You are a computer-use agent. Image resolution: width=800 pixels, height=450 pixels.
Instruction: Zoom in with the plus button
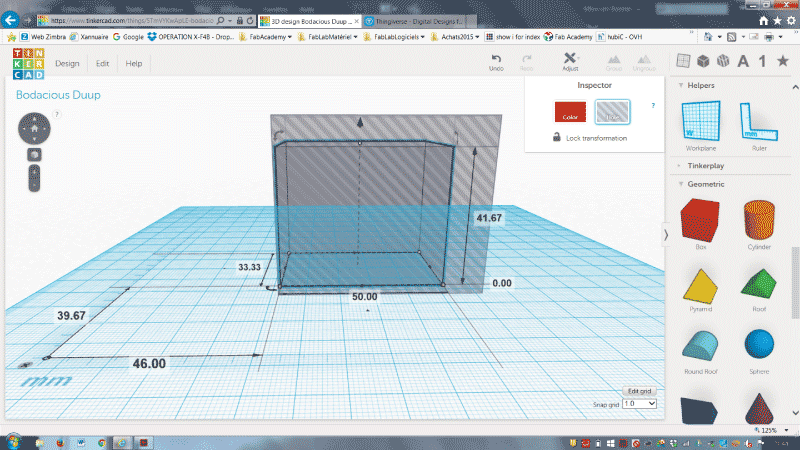click(34, 171)
